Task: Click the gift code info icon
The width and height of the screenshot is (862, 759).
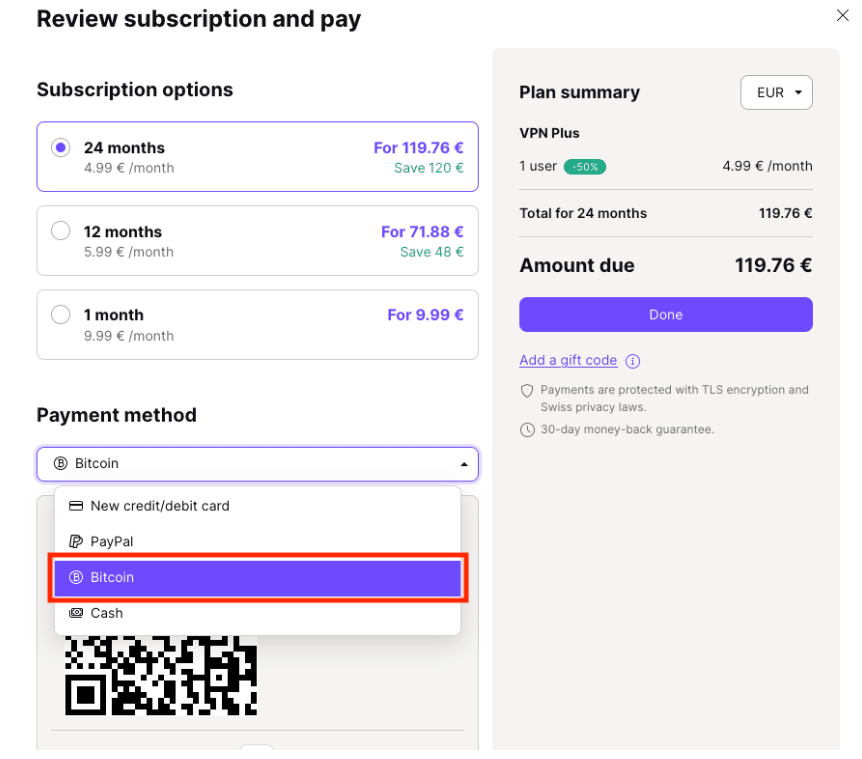Action: (633, 361)
